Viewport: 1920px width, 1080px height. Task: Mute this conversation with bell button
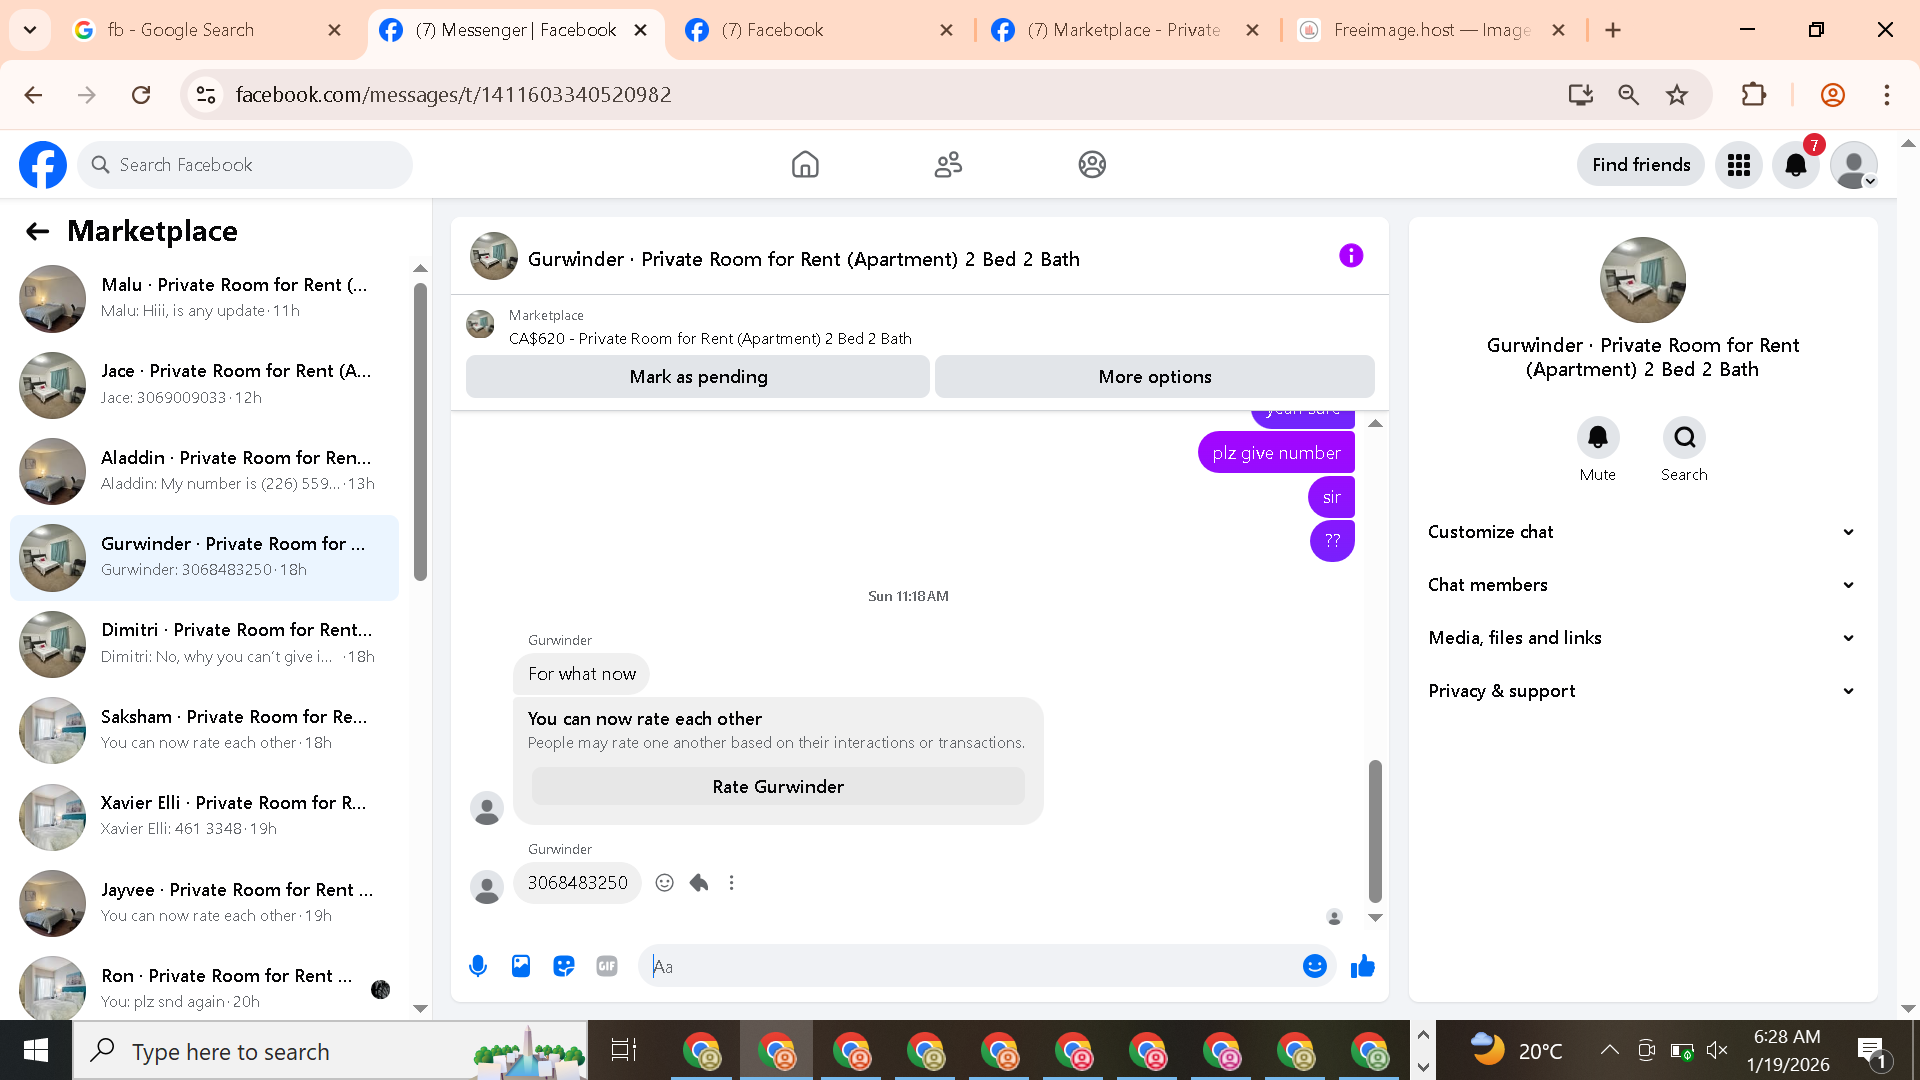[1597, 438]
